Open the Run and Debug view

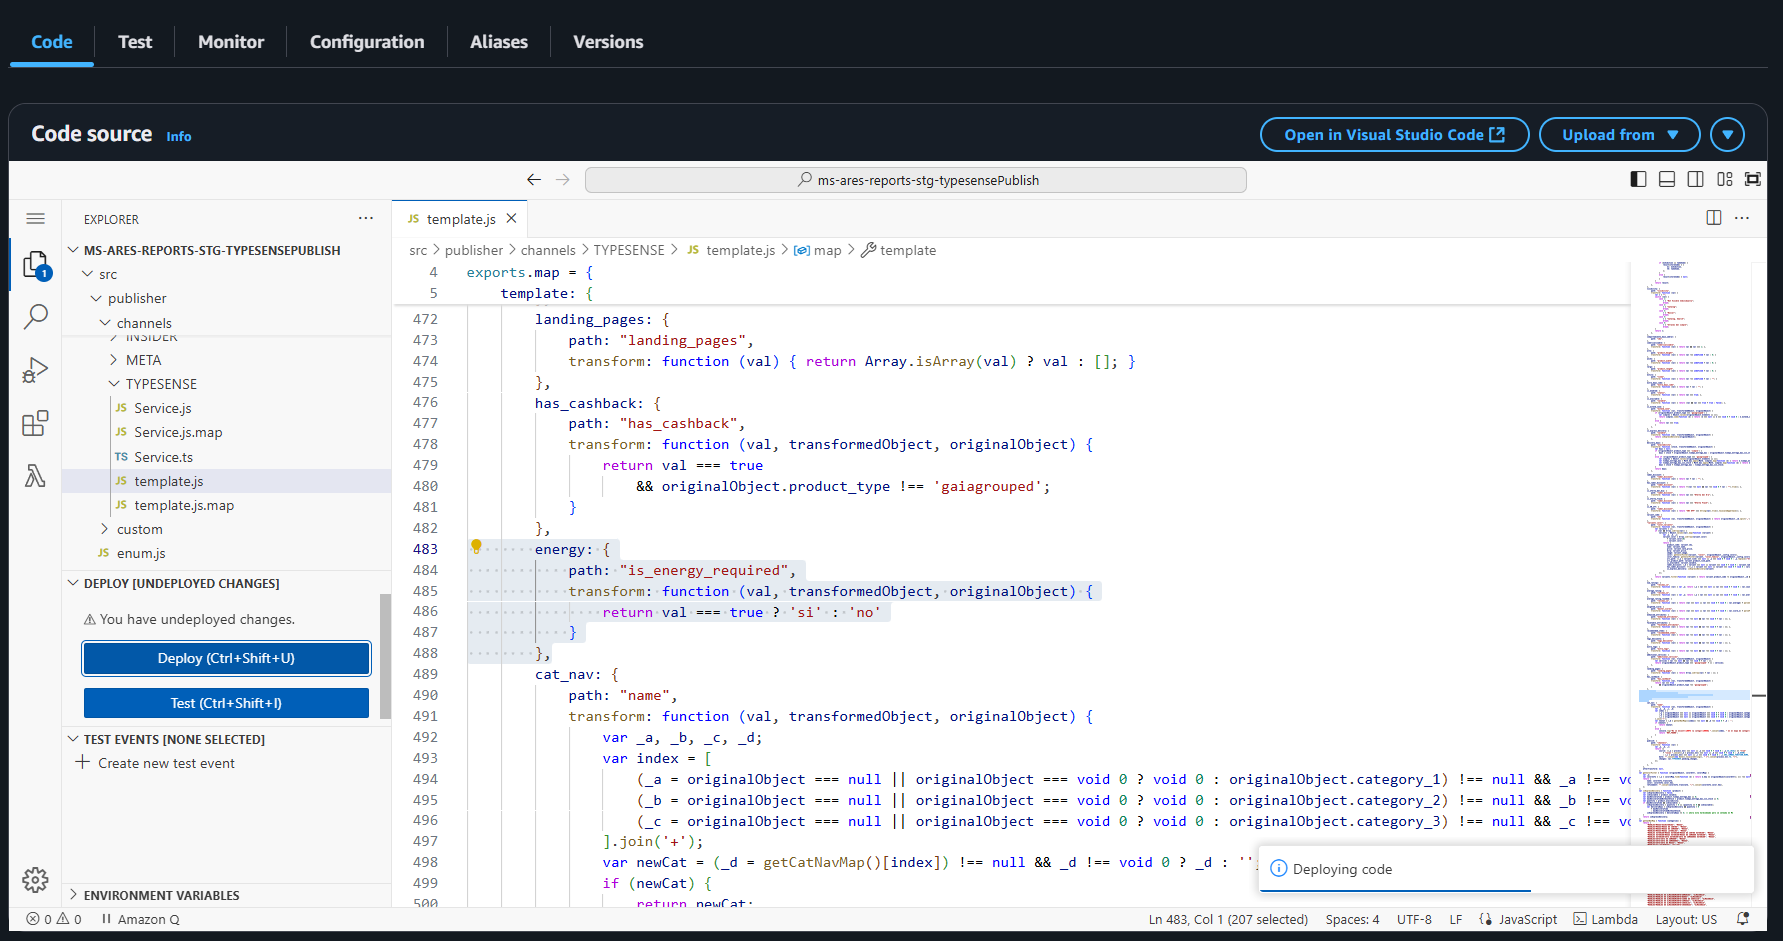35,371
